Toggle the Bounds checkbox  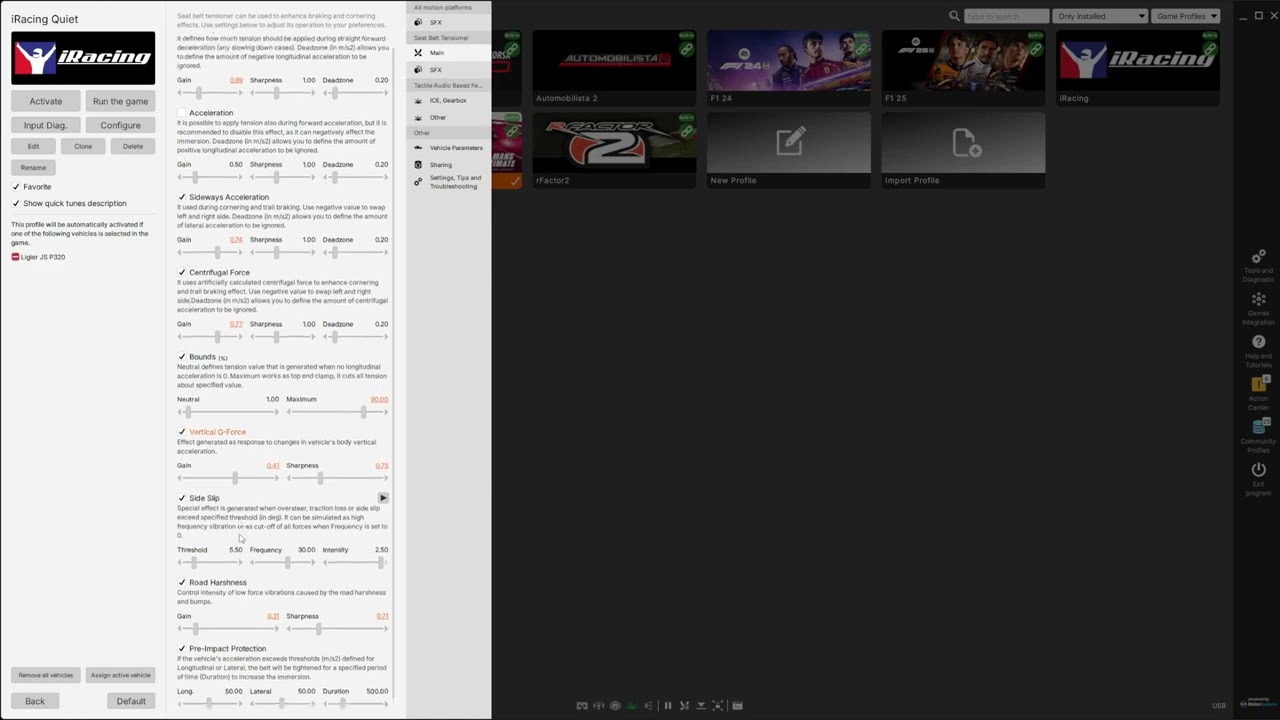(182, 357)
